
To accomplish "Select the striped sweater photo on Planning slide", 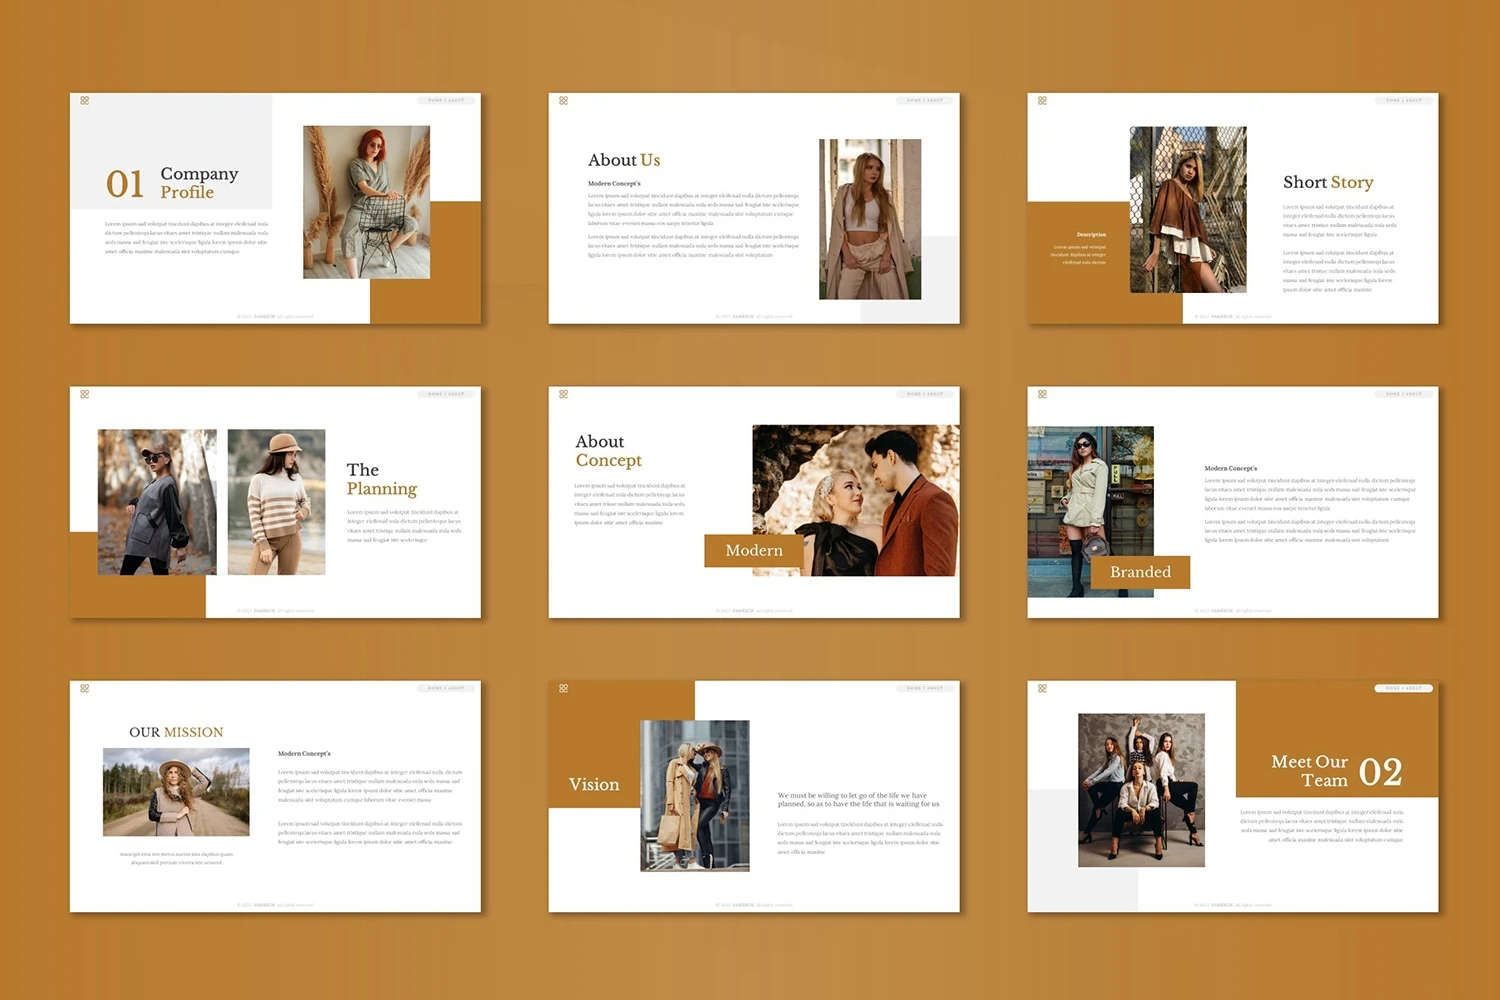I will tap(276, 502).
